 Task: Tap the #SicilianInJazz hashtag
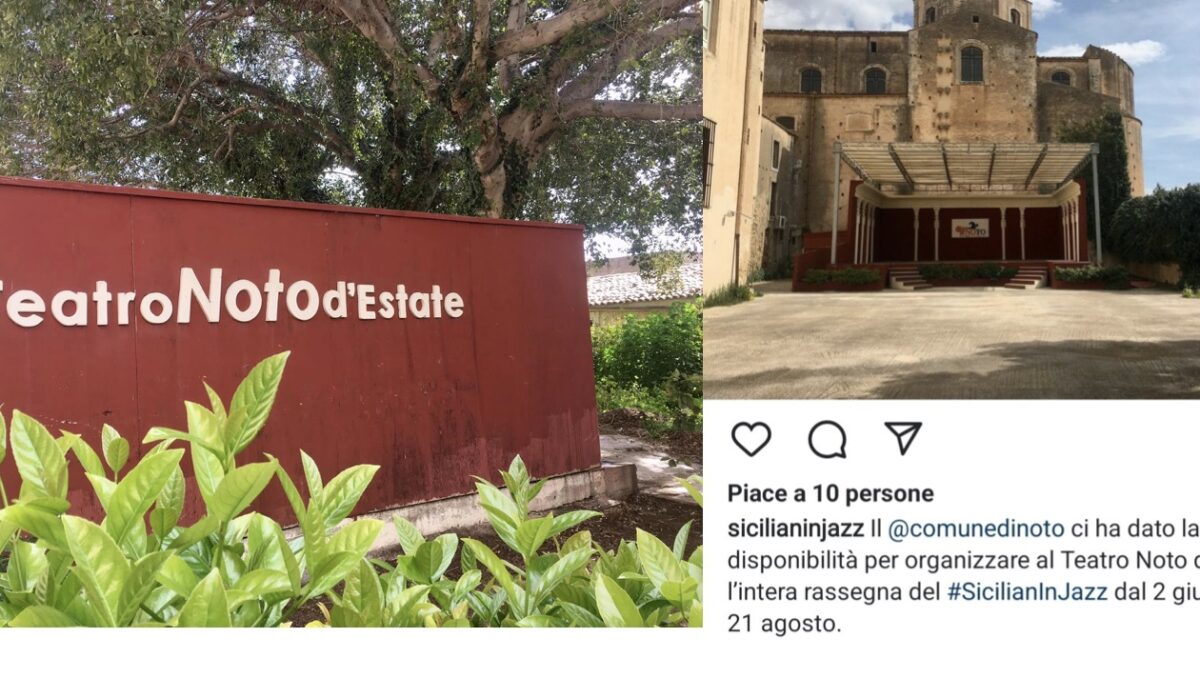(x=1027, y=591)
